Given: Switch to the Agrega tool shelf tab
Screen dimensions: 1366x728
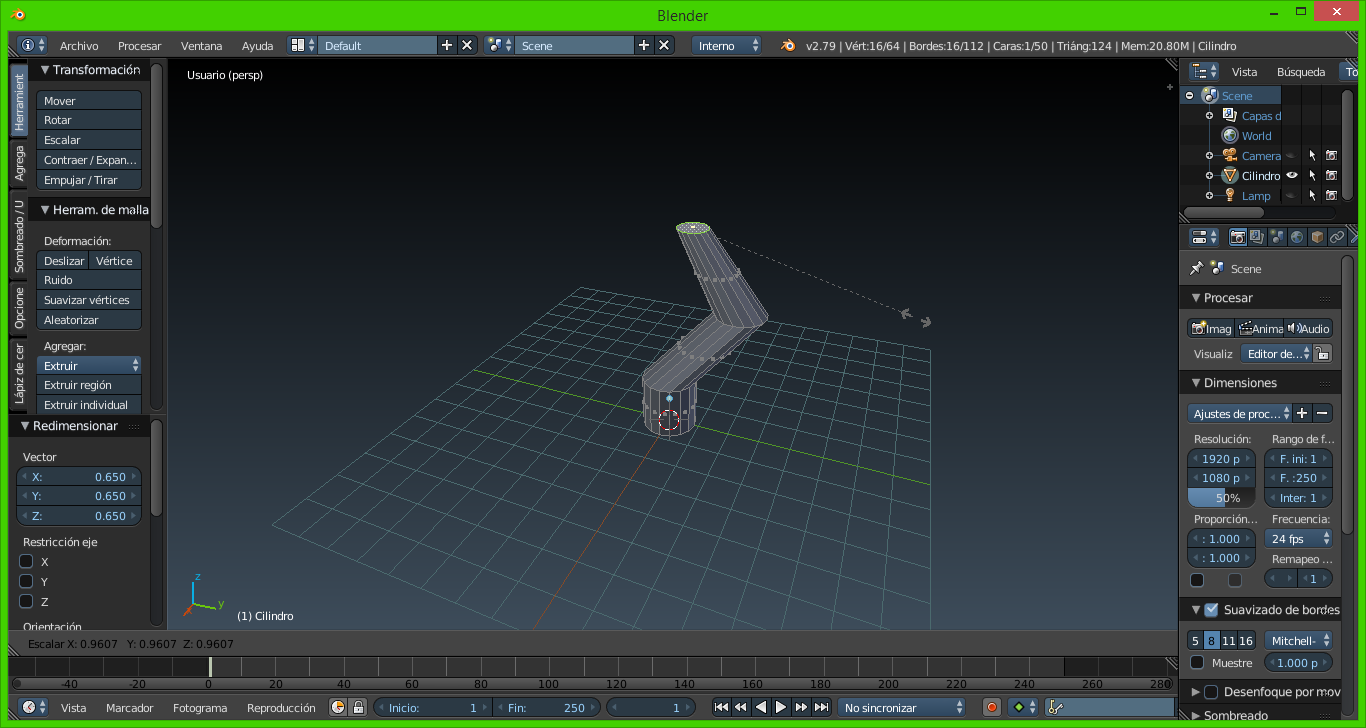Looking at the screenshot, I should [18, 163].
